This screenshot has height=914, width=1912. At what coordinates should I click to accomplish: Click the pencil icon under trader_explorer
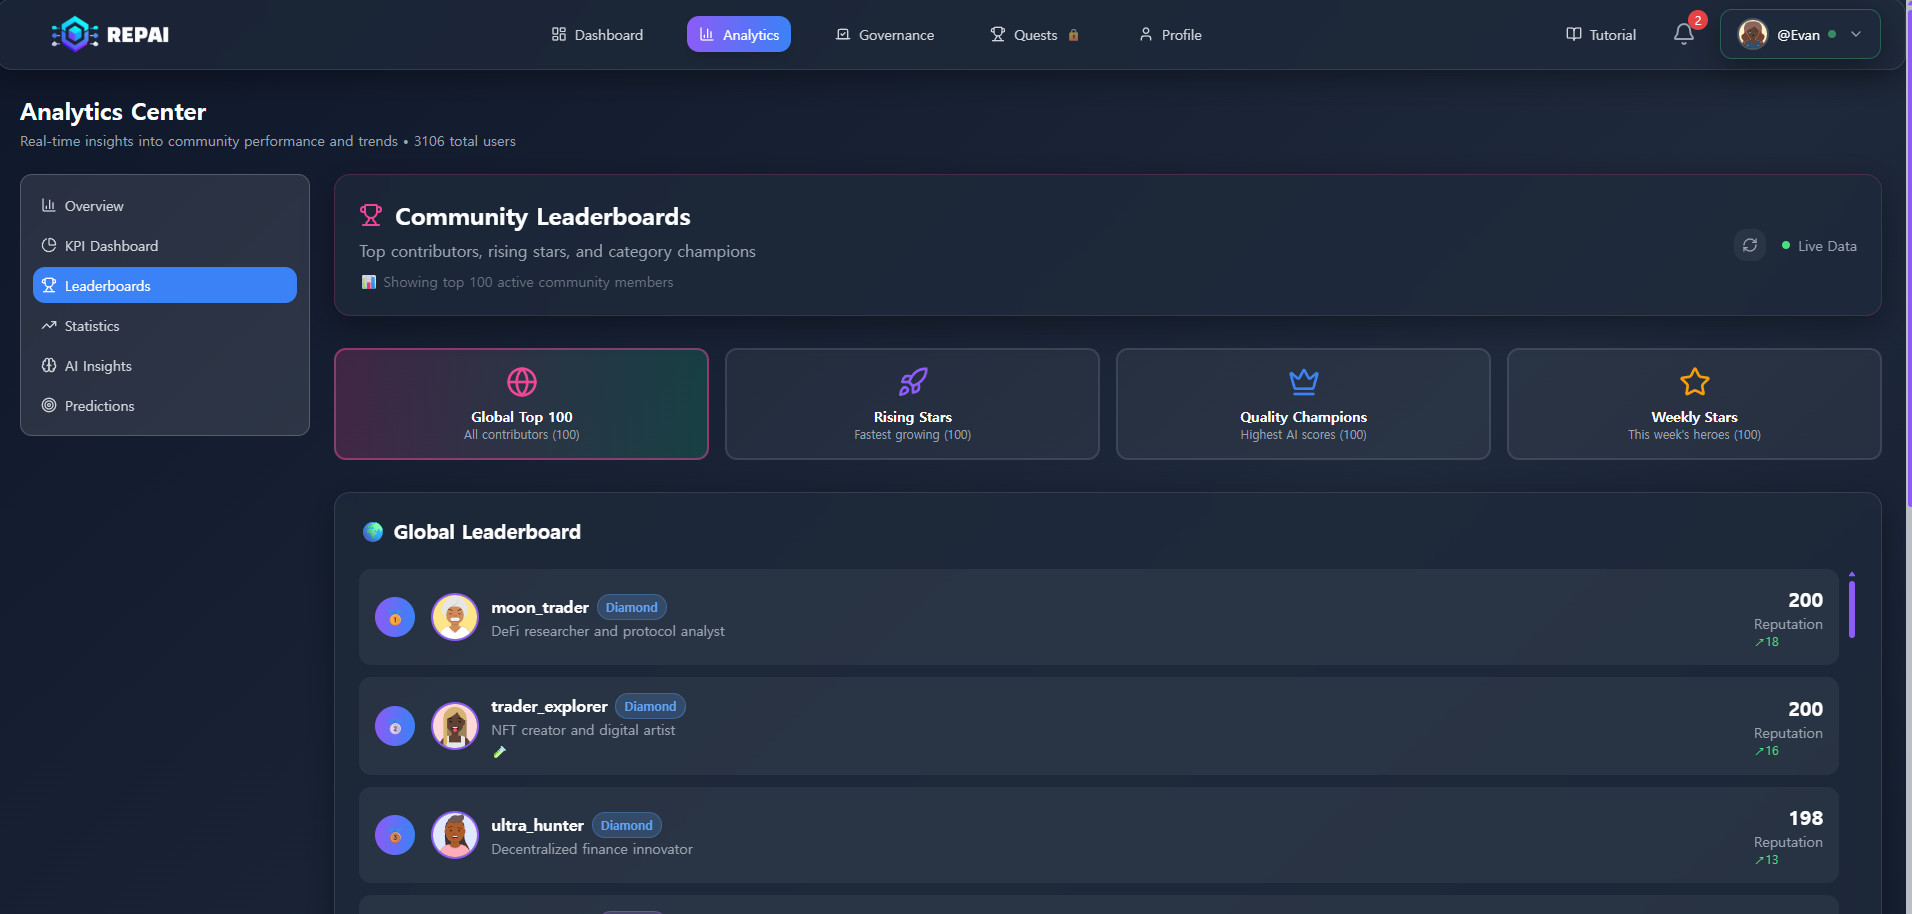pyautogui.click(x=500, y=752)
